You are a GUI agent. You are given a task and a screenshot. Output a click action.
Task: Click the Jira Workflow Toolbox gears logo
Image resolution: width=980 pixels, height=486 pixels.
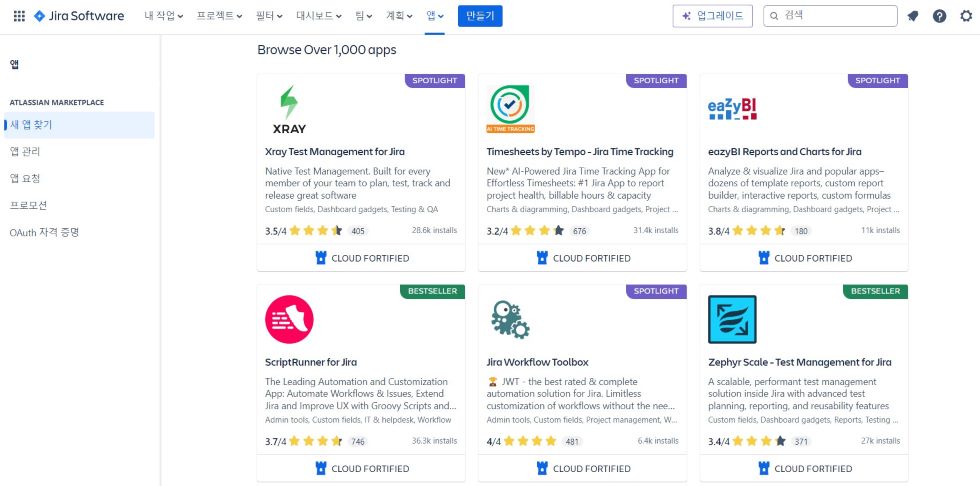[x=510, y=319]
